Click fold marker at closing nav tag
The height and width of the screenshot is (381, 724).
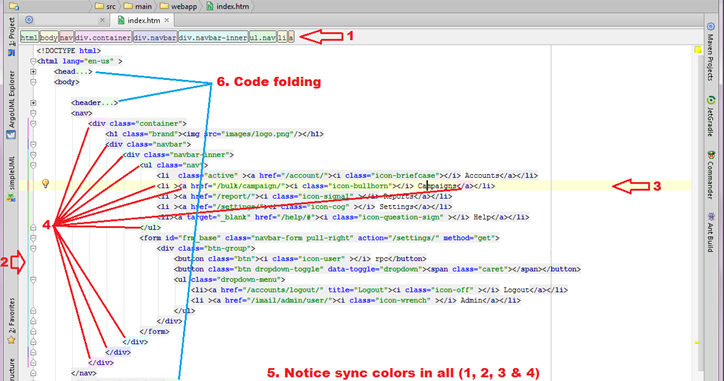(33, 373)
